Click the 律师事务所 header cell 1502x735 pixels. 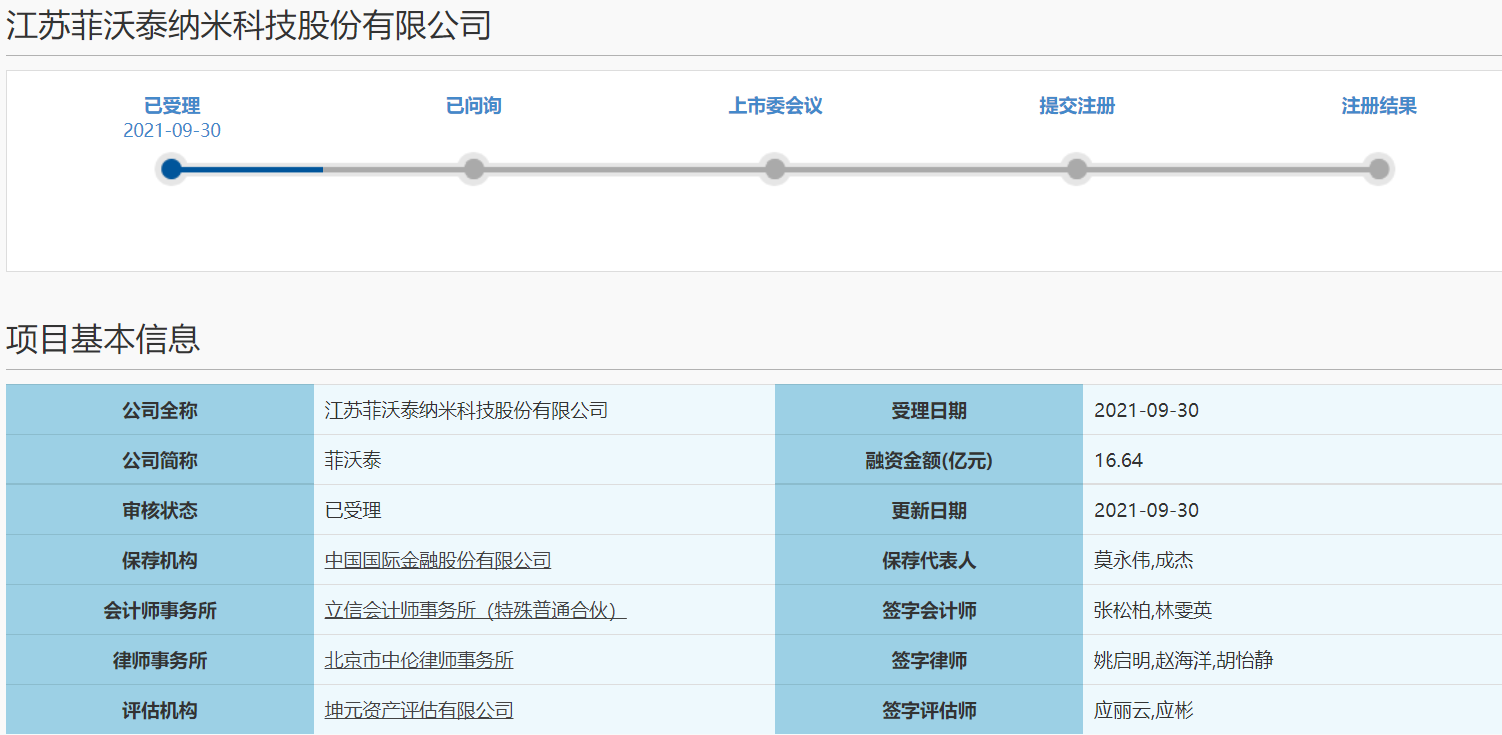[x=160, y=660]
